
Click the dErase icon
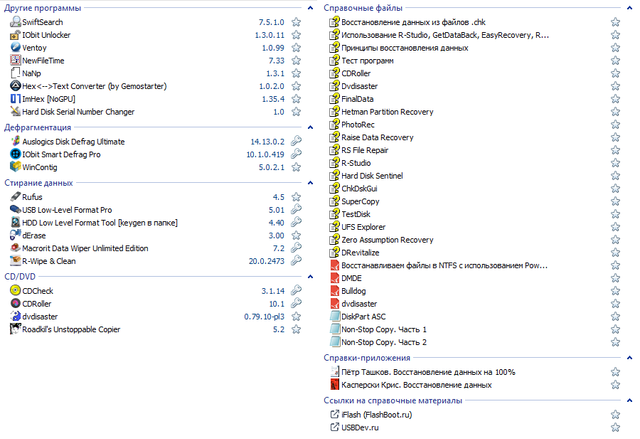point(15,235)
